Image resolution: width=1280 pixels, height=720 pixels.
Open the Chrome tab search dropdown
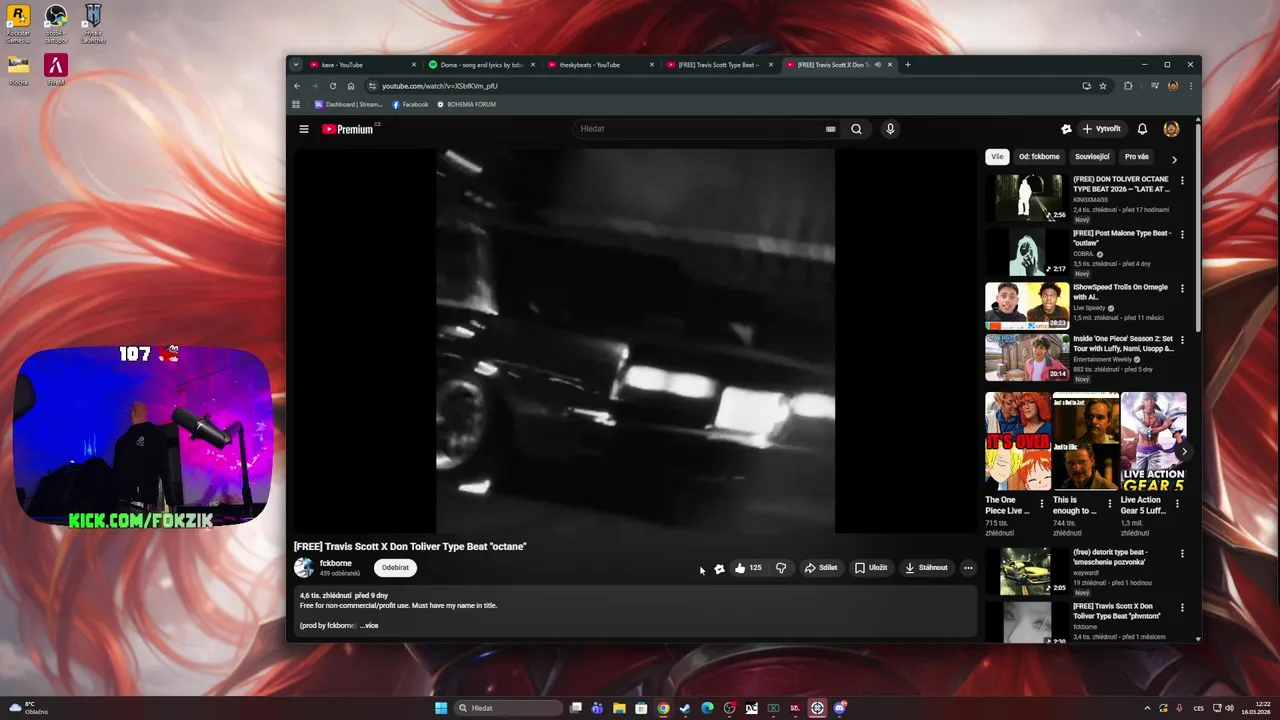coord(296,65)
